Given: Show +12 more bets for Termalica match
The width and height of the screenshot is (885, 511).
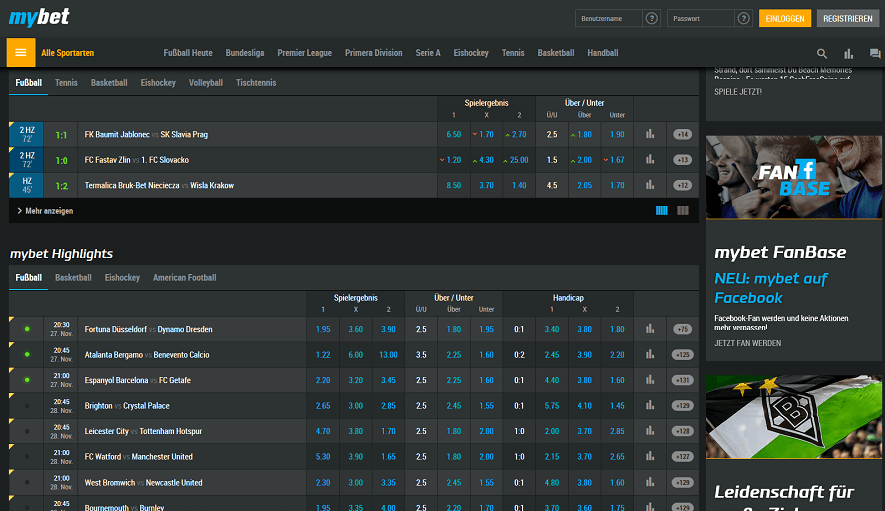Looking at the screenshot, I should [x=682, y=185].
